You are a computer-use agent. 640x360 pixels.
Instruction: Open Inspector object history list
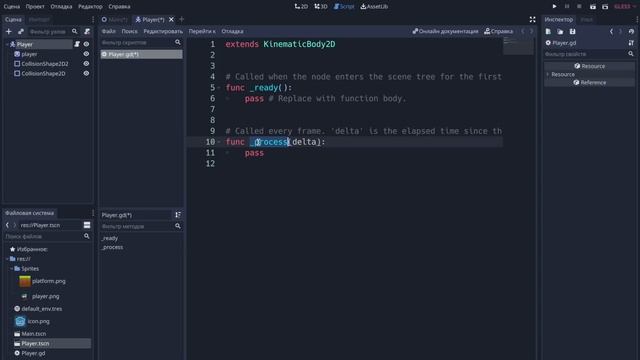(x=631, y=31)
